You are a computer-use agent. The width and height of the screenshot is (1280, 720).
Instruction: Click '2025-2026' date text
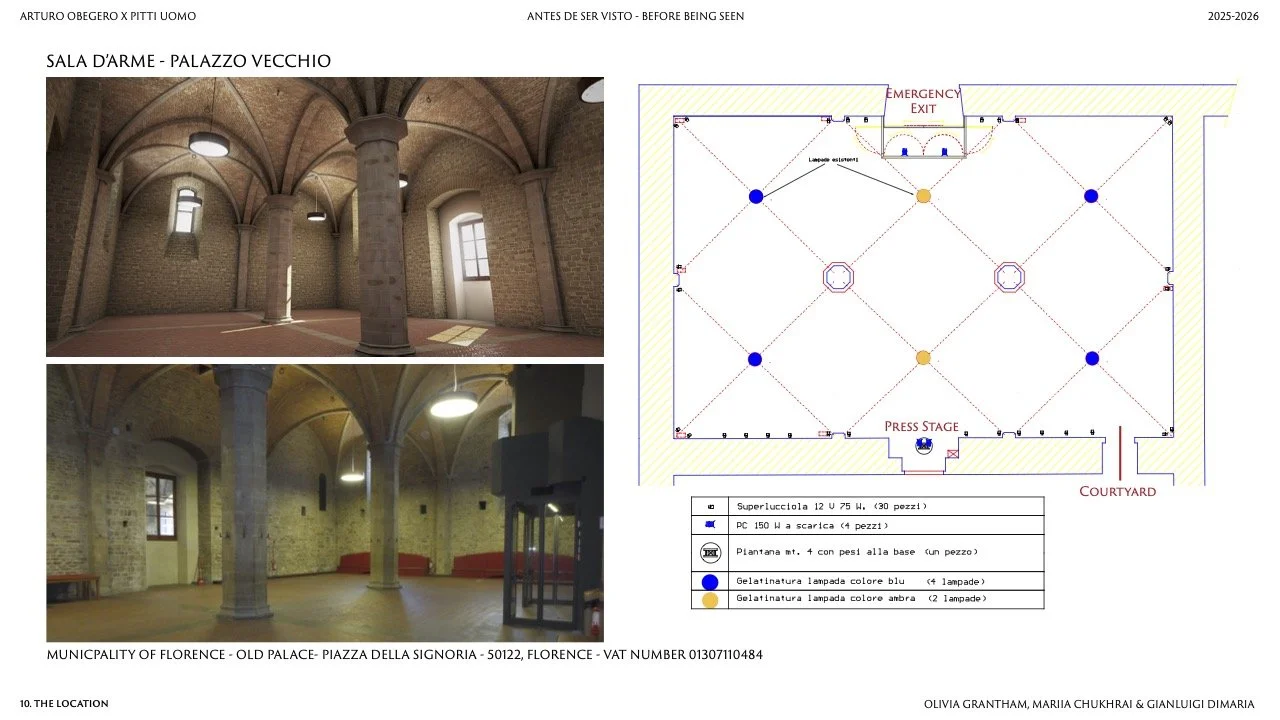1234,17
